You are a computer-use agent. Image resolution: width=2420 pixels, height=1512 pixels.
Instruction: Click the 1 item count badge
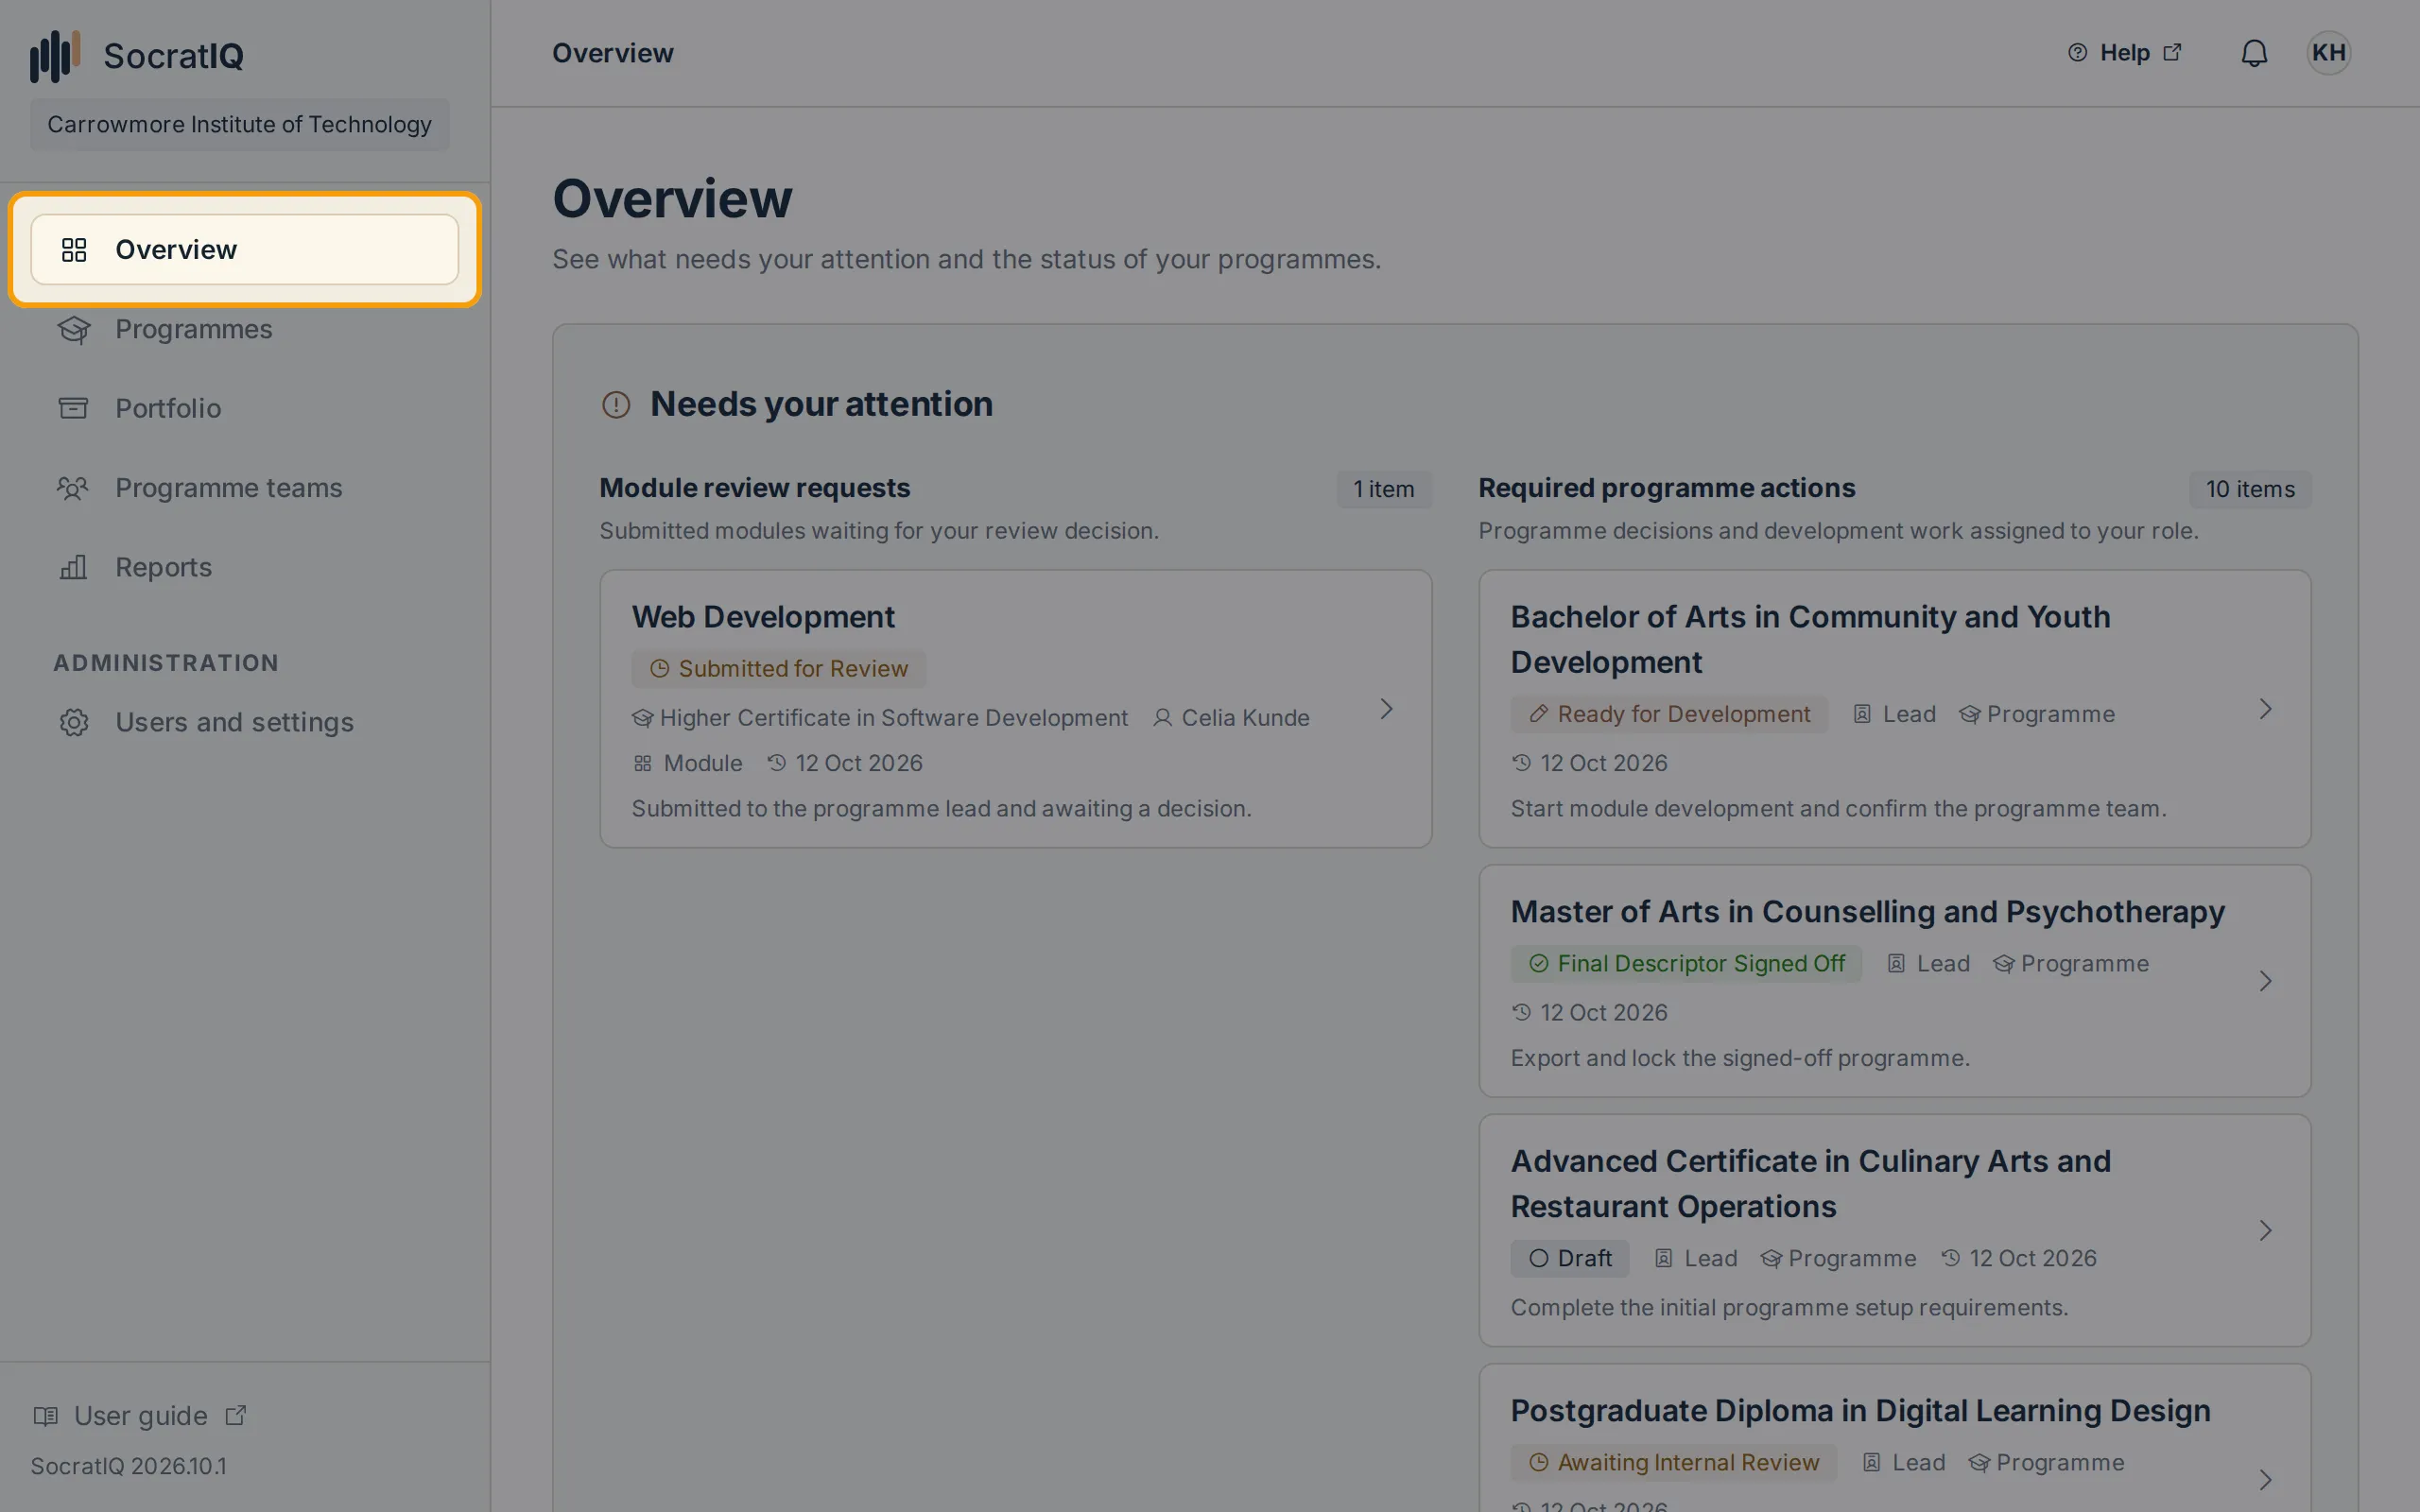pyautogui.click(x=1384, y=489)
